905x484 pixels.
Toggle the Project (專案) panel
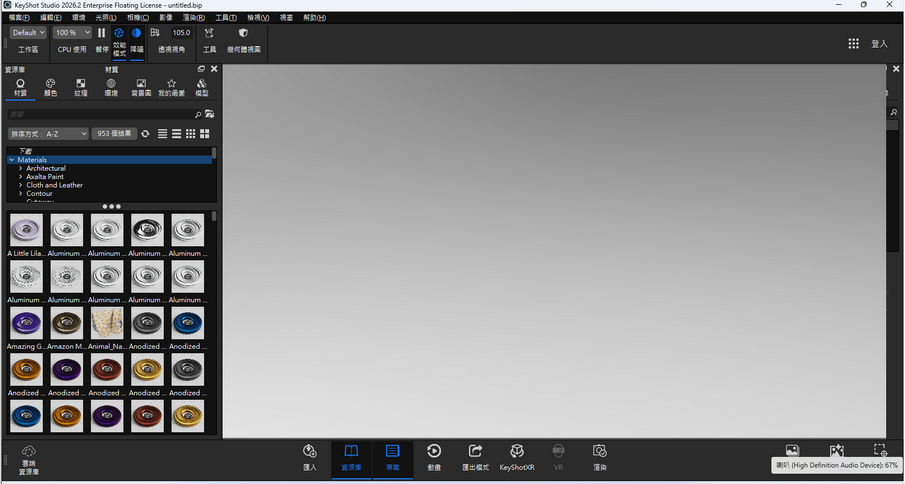[392, 458]
